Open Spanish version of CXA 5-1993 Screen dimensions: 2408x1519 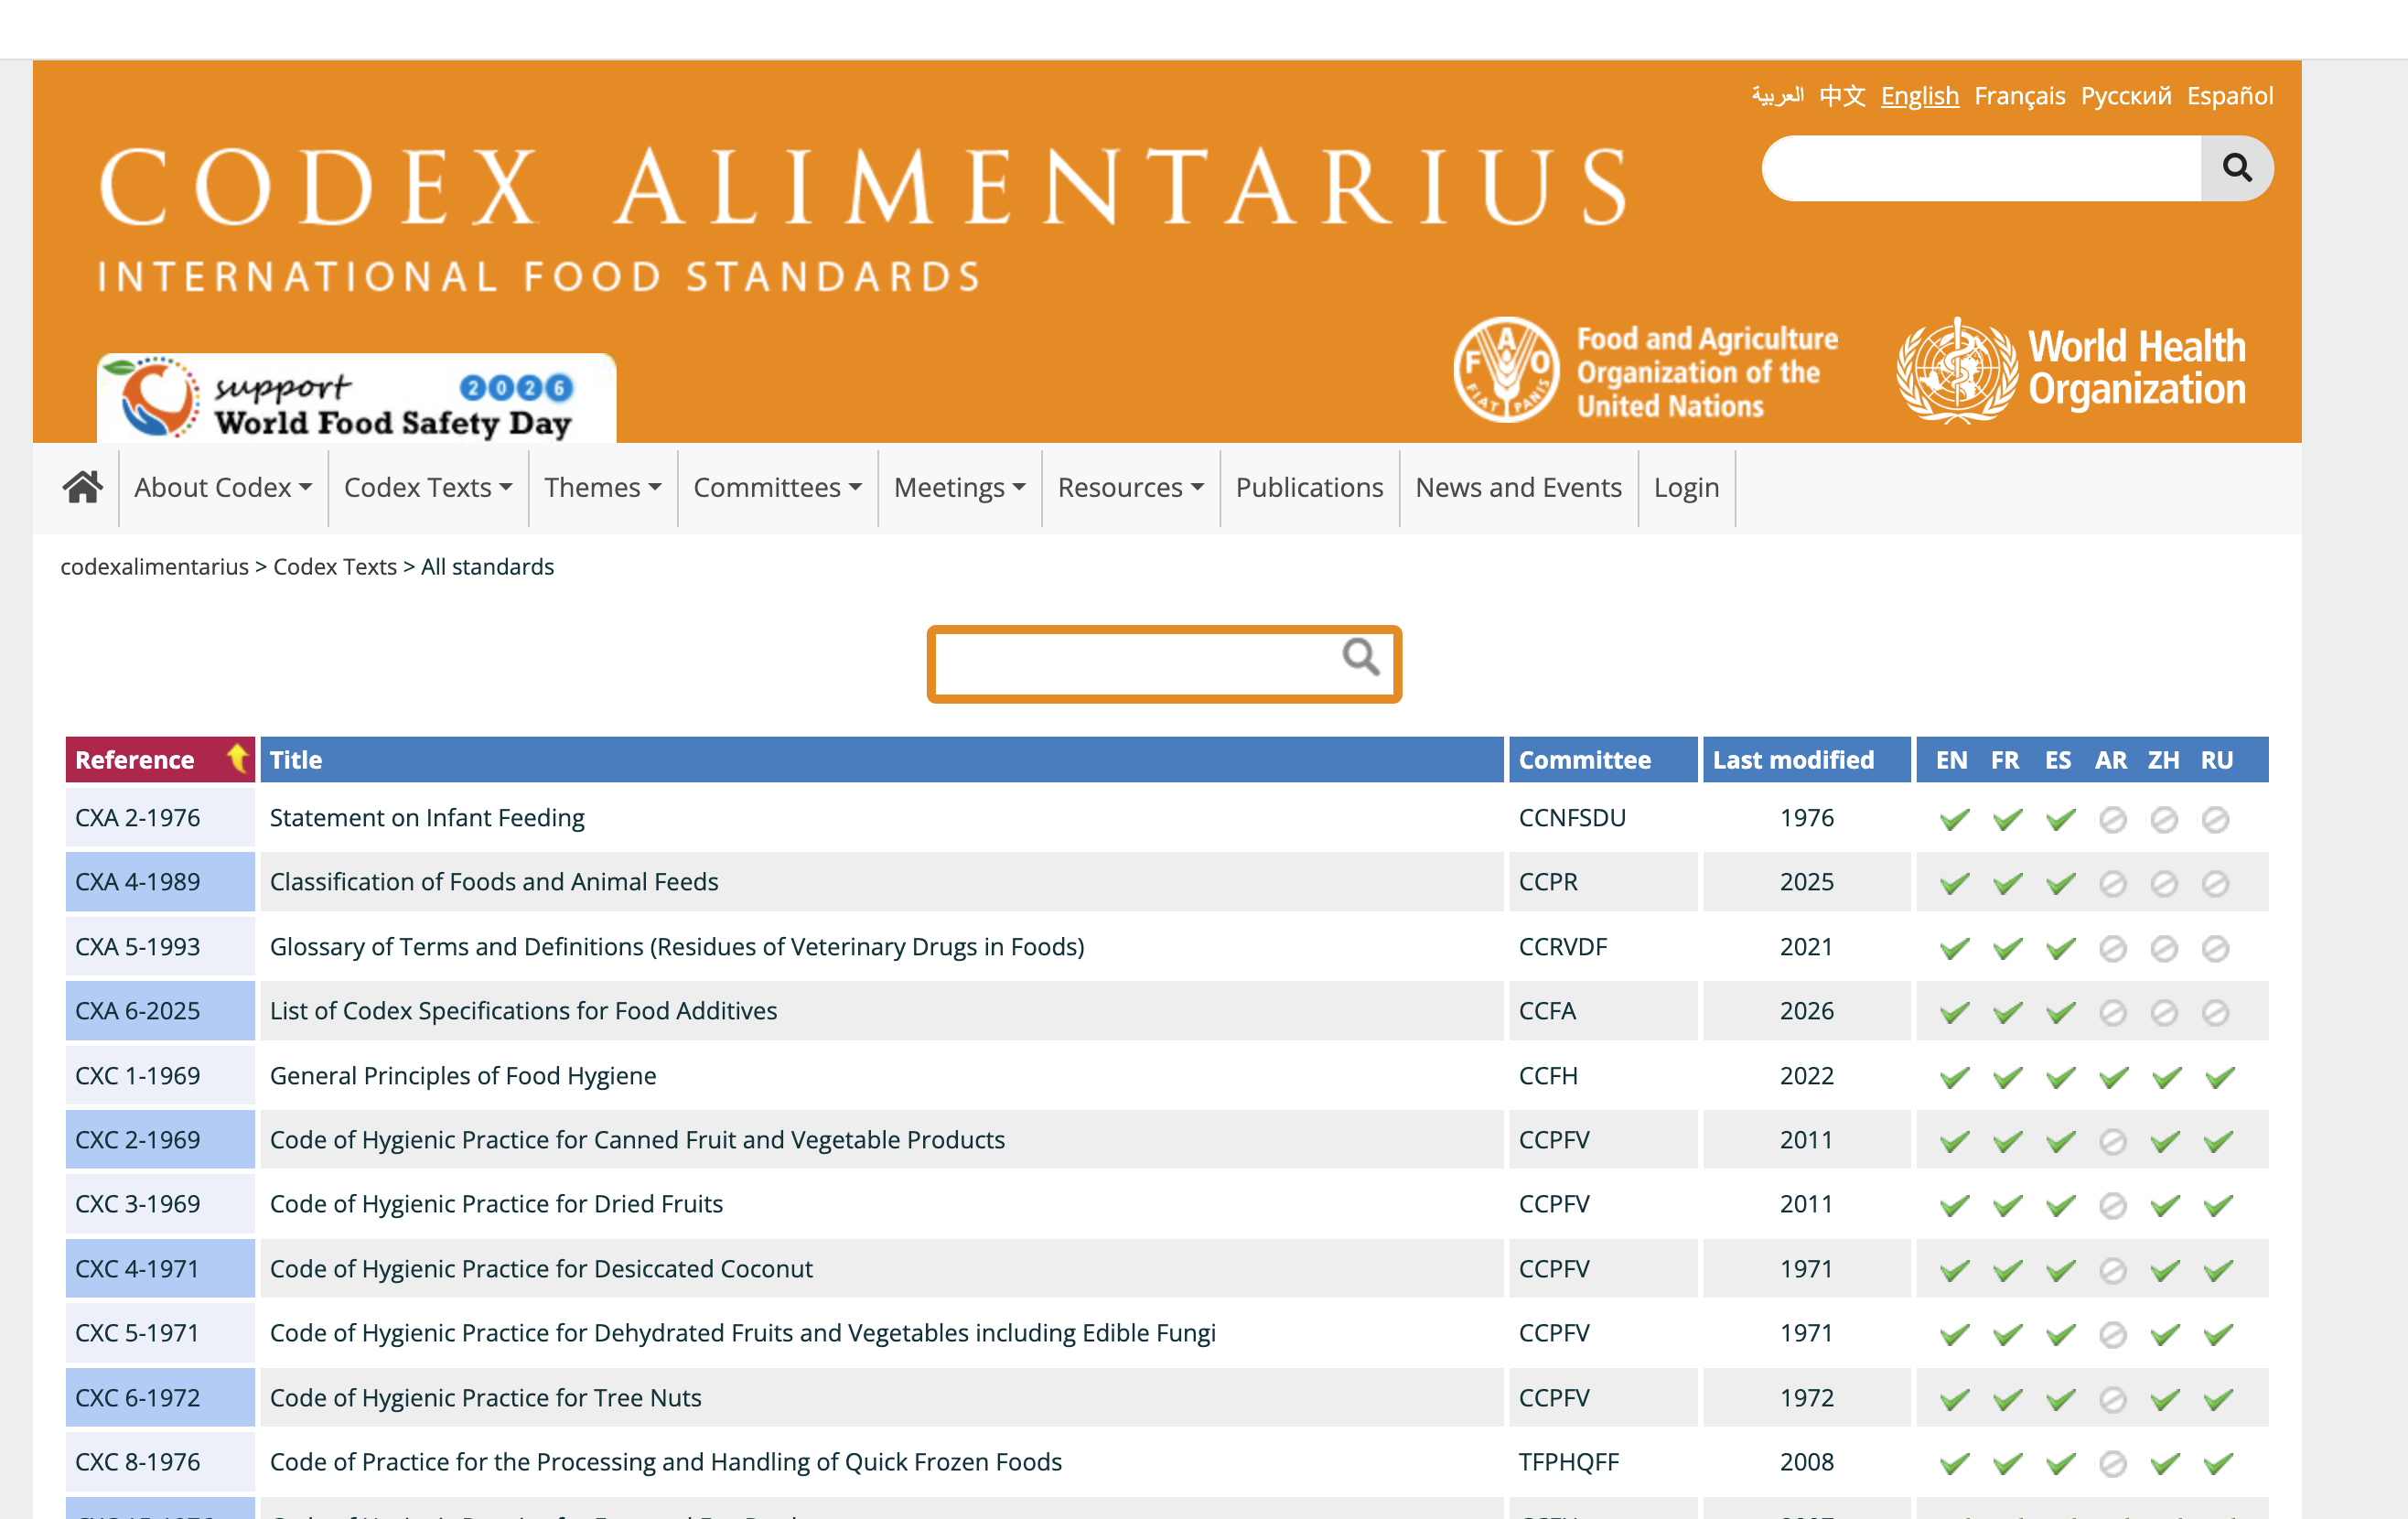[x=2059, y=948]
